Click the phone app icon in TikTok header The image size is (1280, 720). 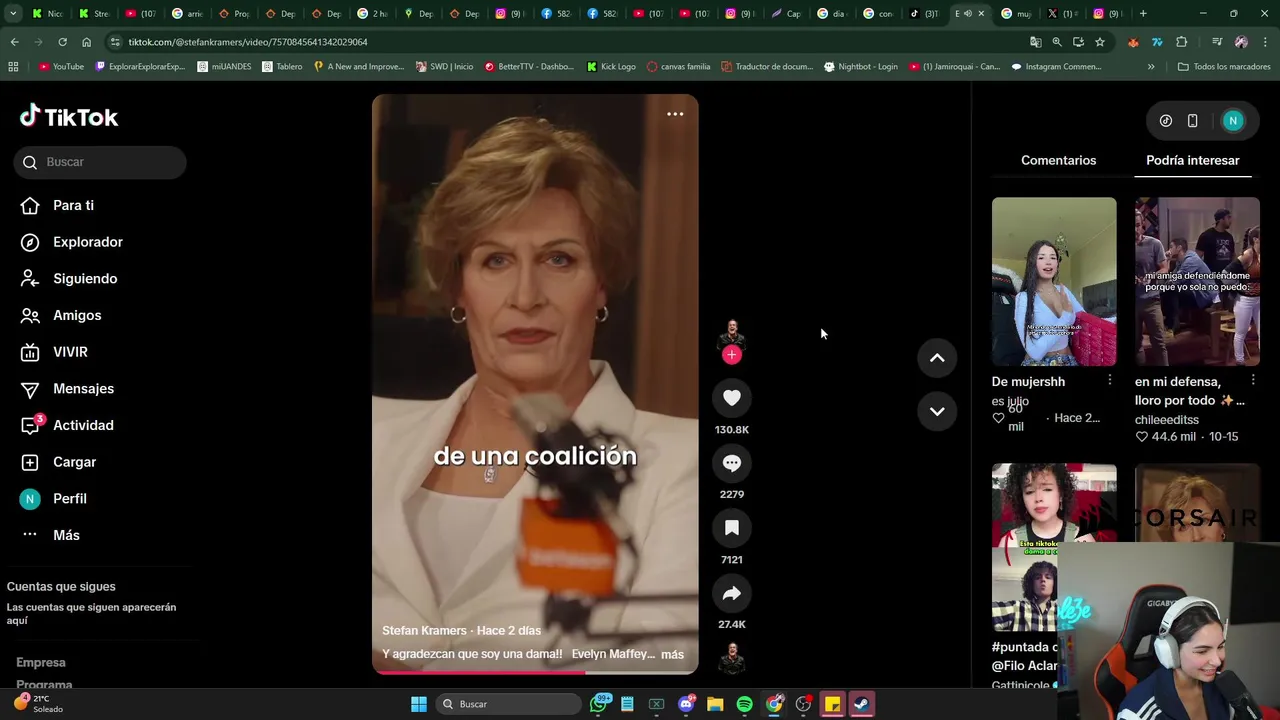click(x=1192, y=121)
